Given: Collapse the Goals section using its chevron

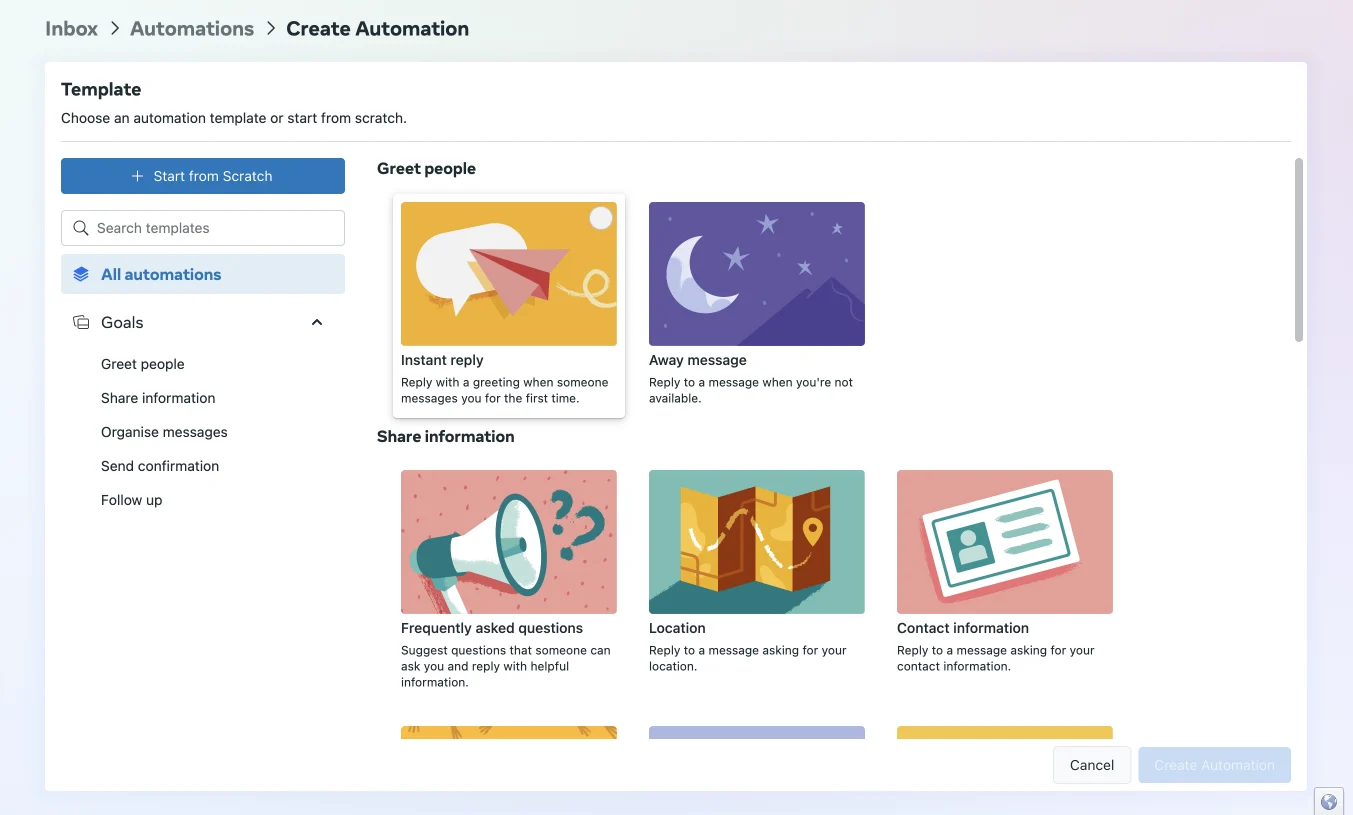Looking at the screenshot, I should (317, 322).
